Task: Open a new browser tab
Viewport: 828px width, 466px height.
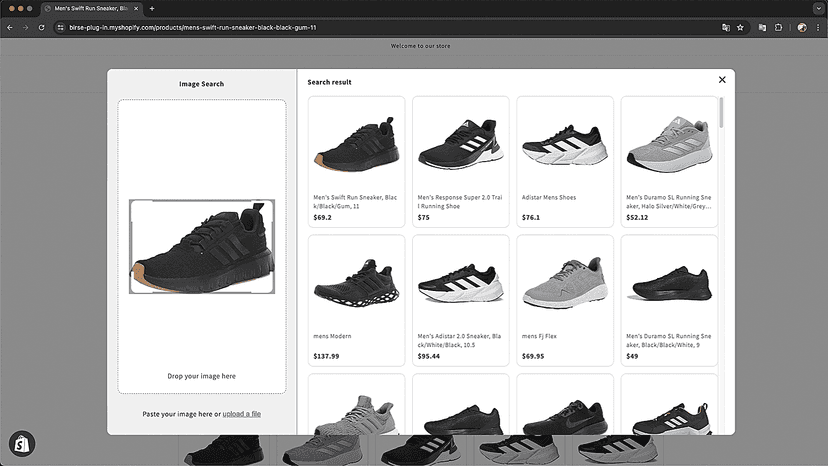Action: coord(152,8)
